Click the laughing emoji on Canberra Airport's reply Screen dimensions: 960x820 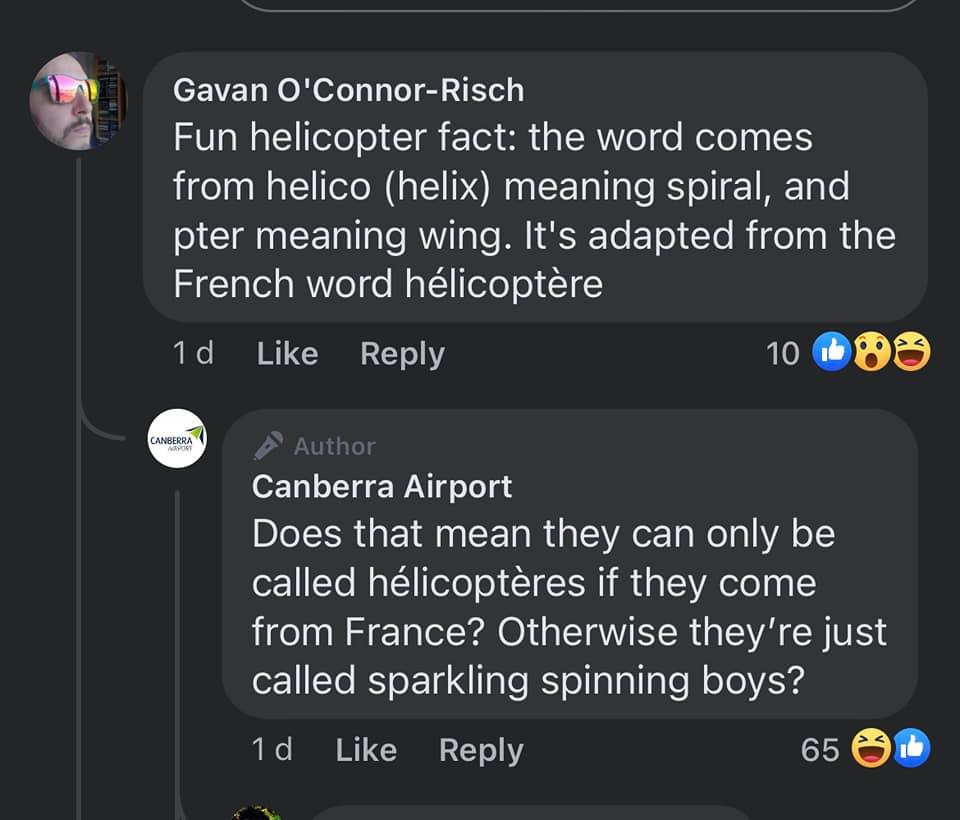[872, 748]
